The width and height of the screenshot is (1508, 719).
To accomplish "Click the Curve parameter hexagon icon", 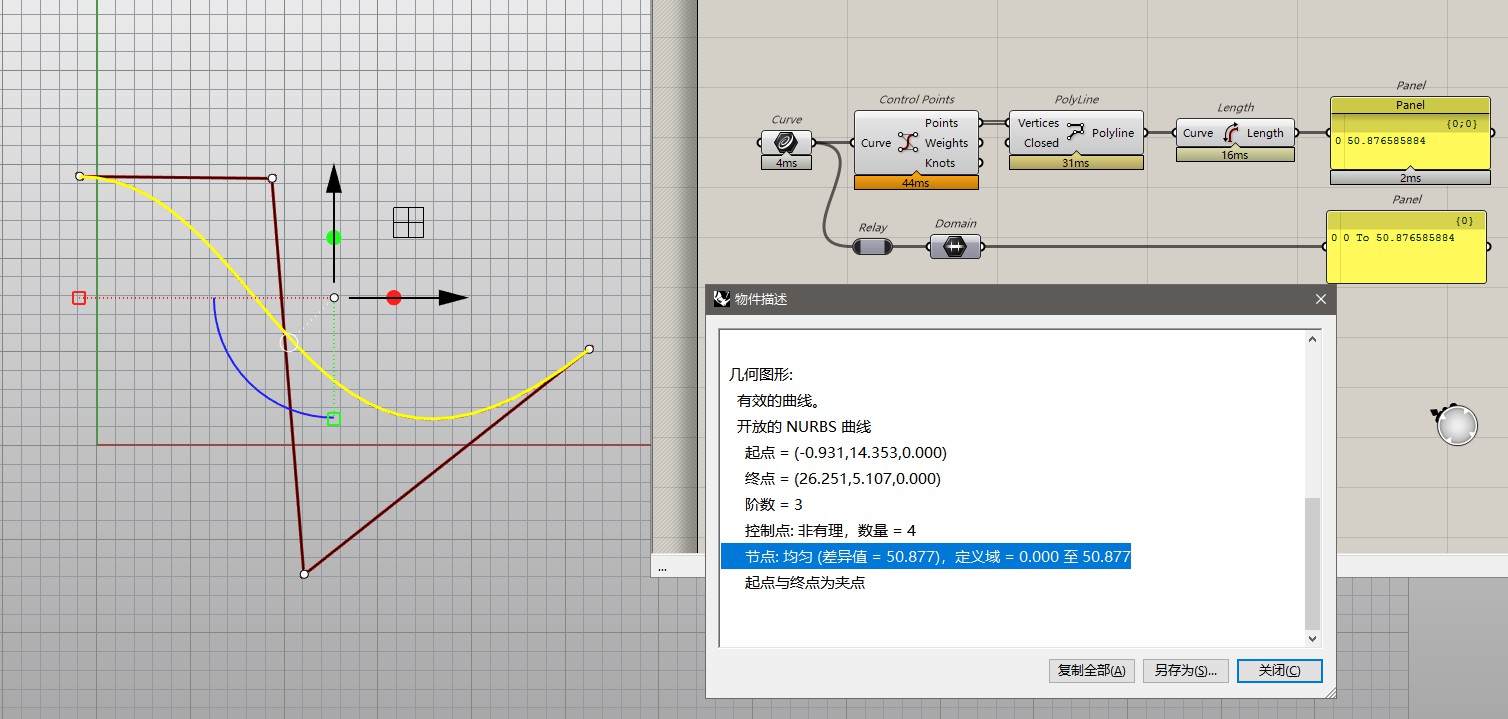I will click(785, 142).
